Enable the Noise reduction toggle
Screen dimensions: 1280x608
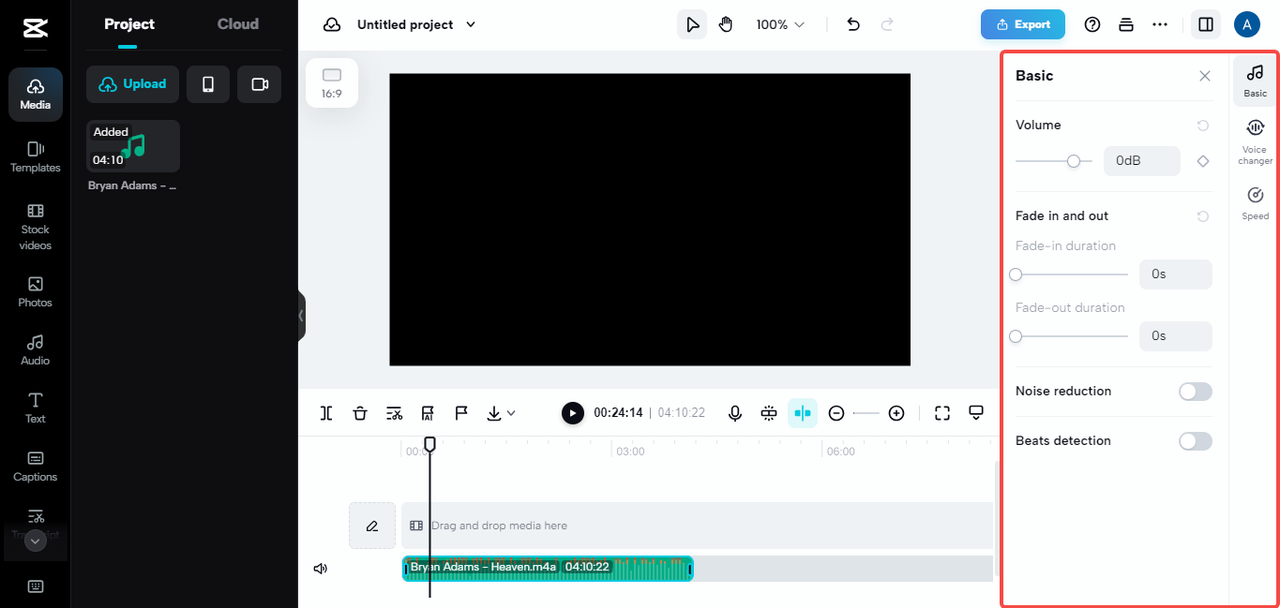pyautogui.click(x=1195, y=391)
